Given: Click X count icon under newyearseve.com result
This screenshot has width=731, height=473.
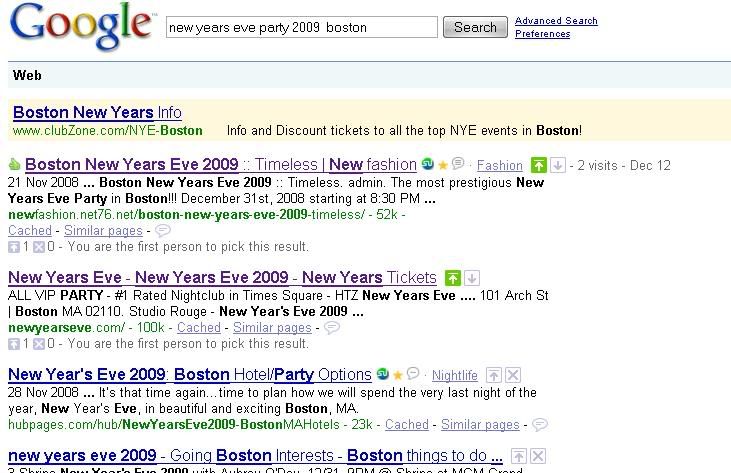Looking at the screenshot, I should click(39, 344).
